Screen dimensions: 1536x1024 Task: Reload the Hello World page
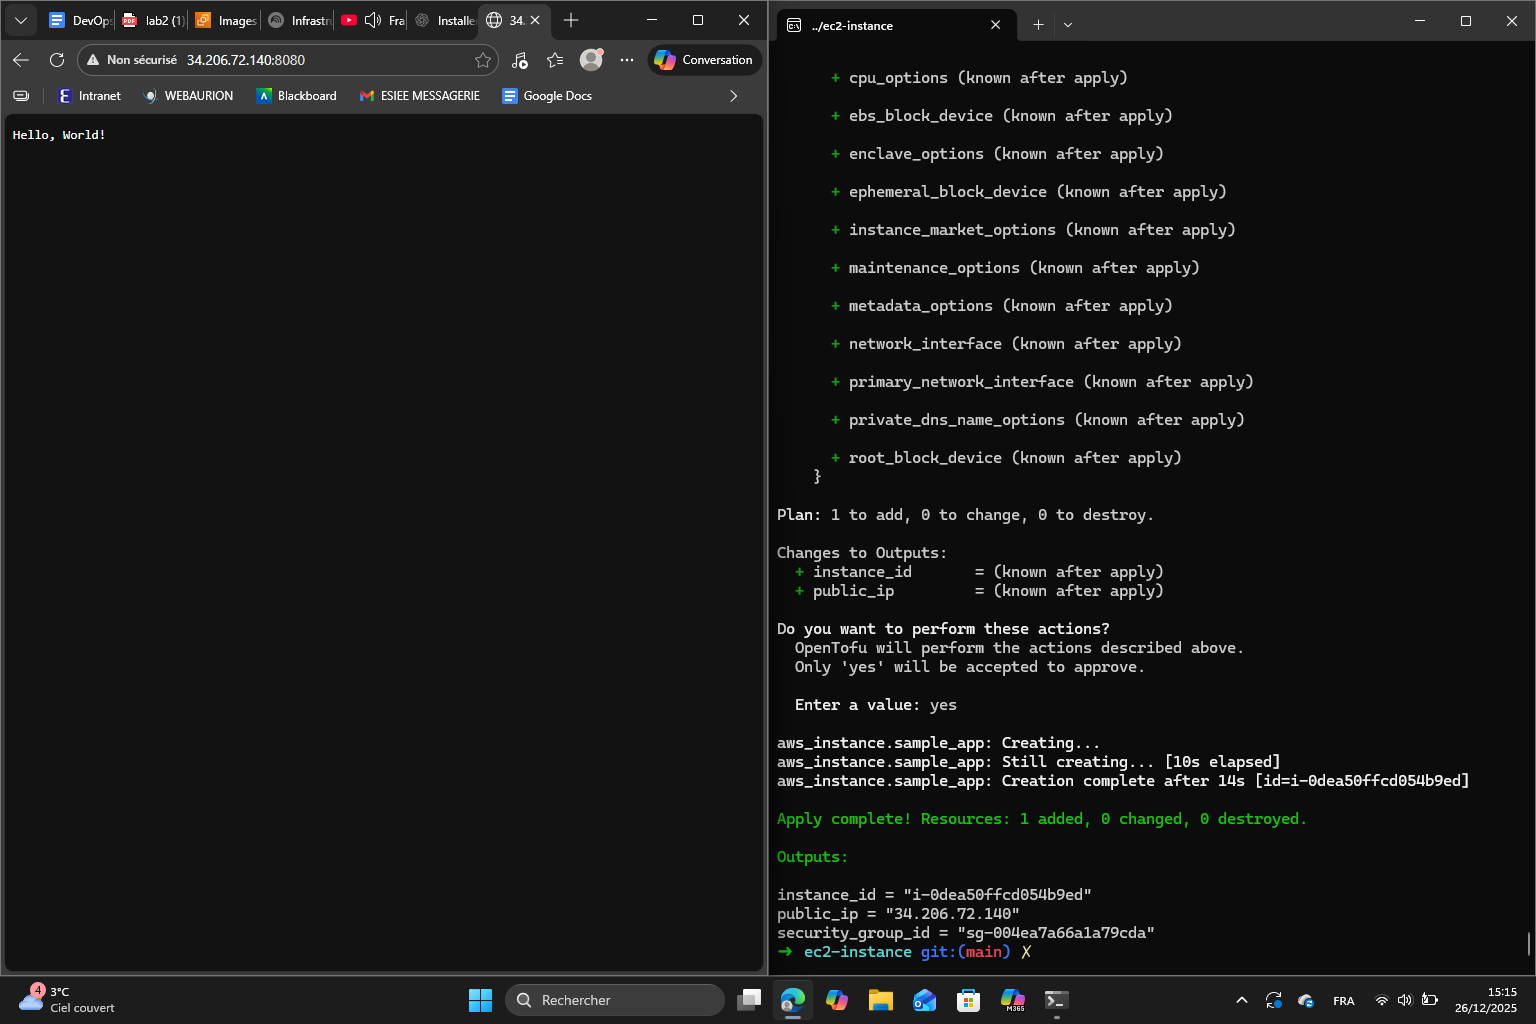[57, 59]
